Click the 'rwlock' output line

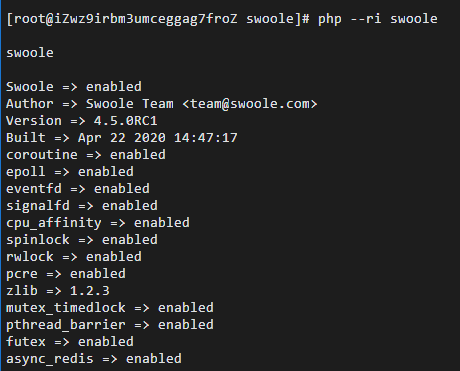74,257
